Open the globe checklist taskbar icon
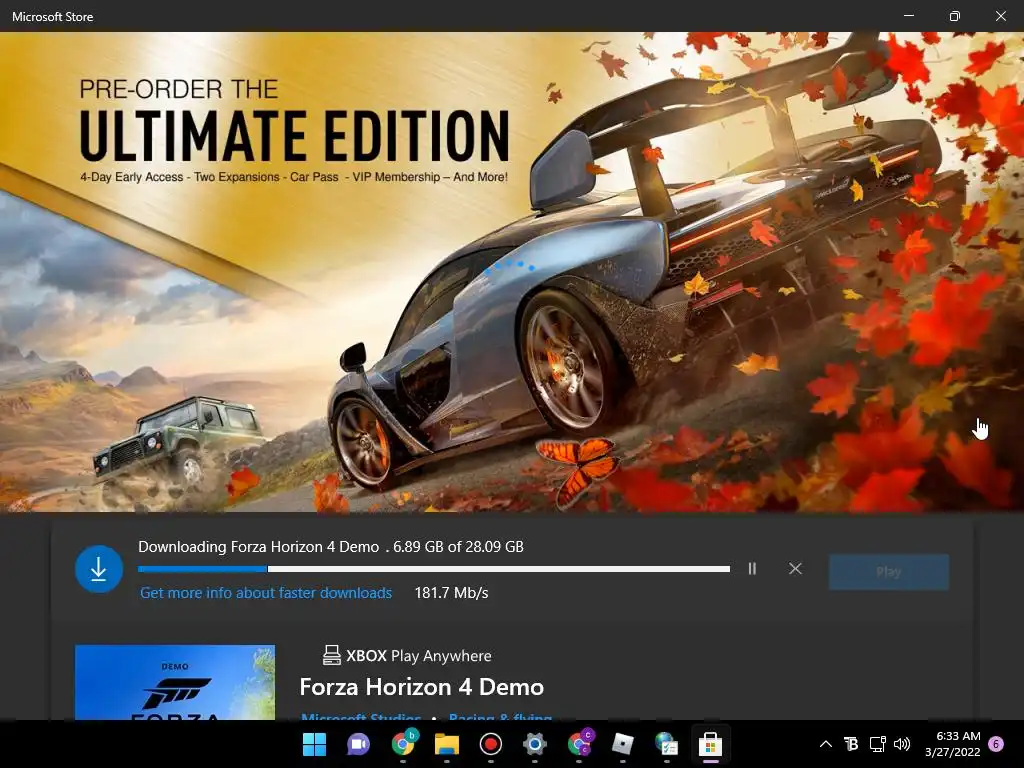The image size is (1024, 768). coord(666,744)
